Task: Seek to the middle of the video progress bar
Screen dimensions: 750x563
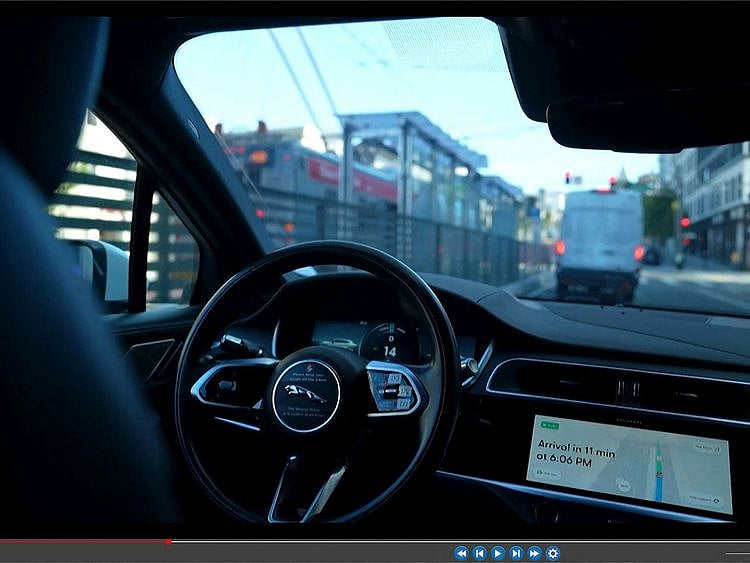Action: (x=375, y=541)
